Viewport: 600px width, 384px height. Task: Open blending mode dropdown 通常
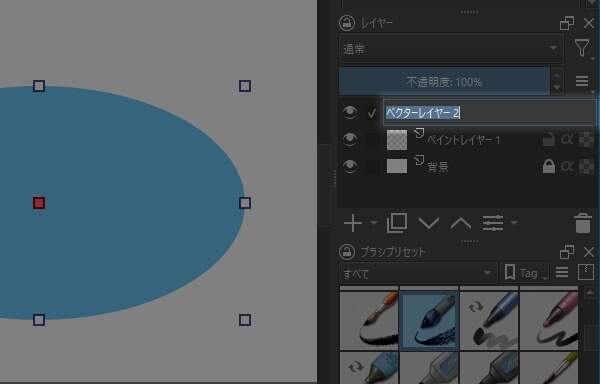pos(451,49)
